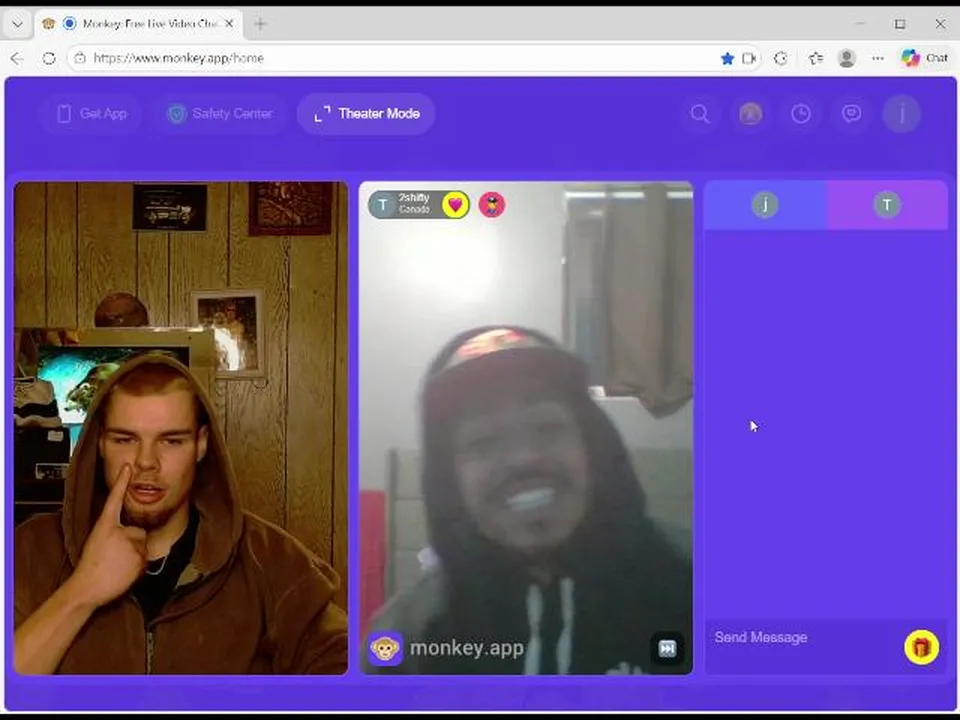The height and width of the screenshot is (720, 960).
Task: Open the Safety Center
Action: 220,114
